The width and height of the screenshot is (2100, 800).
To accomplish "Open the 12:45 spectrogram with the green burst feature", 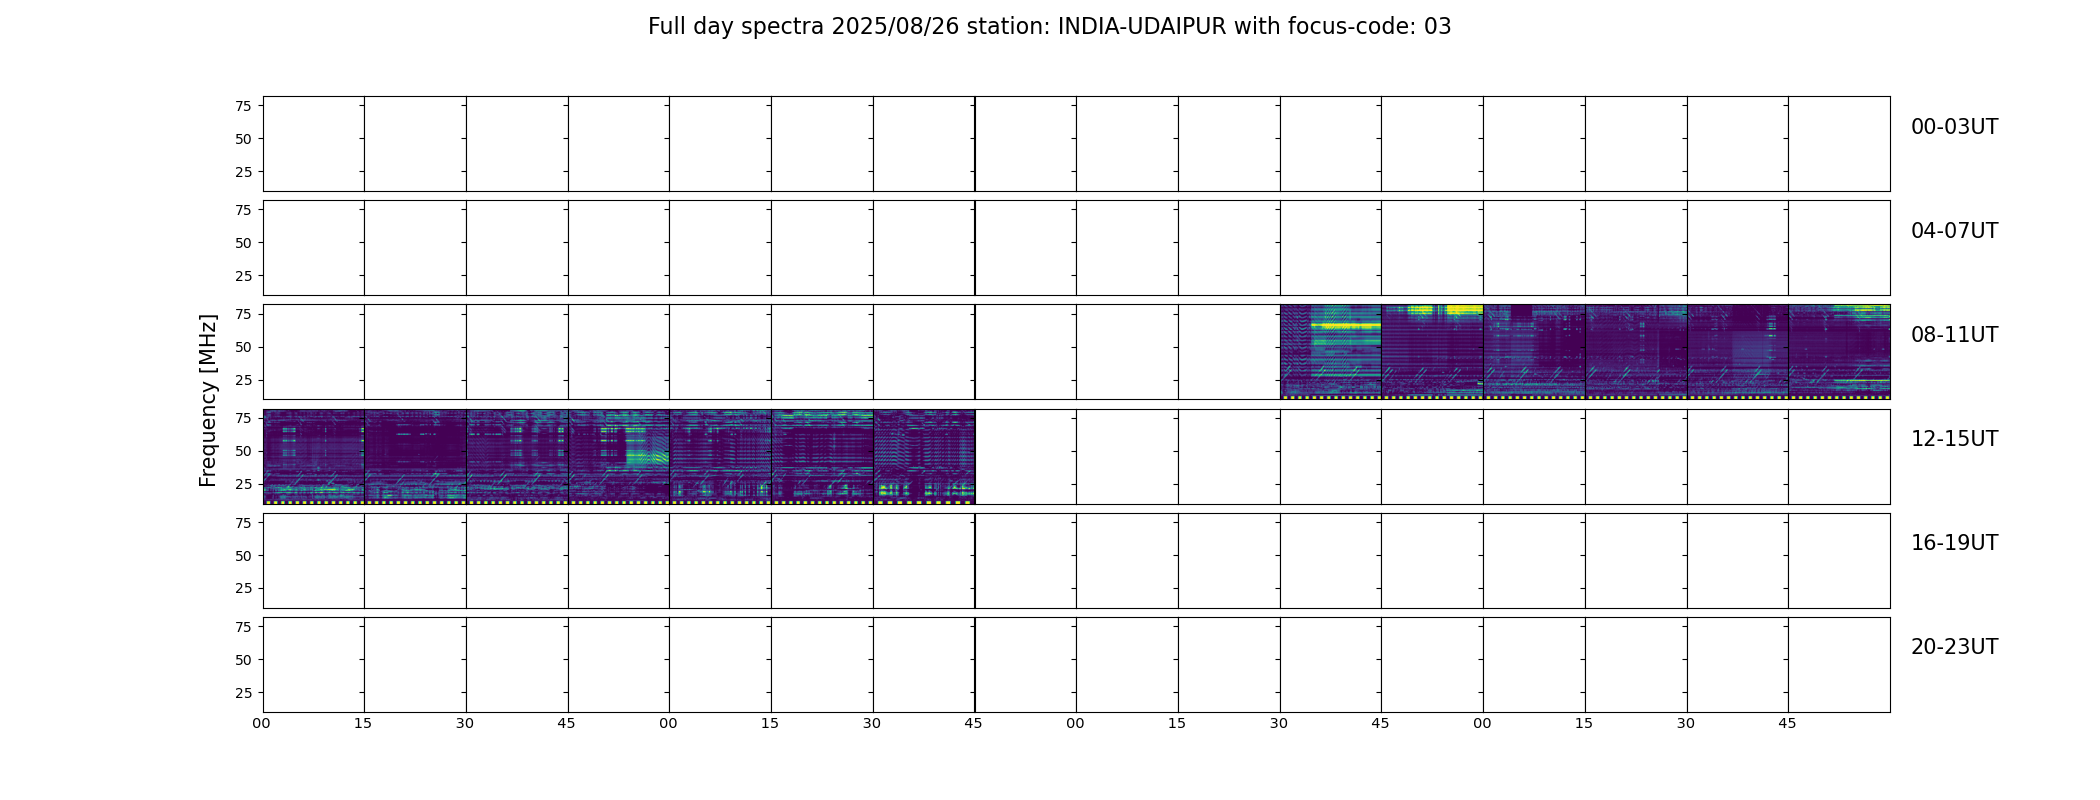I will click(619, 456).
